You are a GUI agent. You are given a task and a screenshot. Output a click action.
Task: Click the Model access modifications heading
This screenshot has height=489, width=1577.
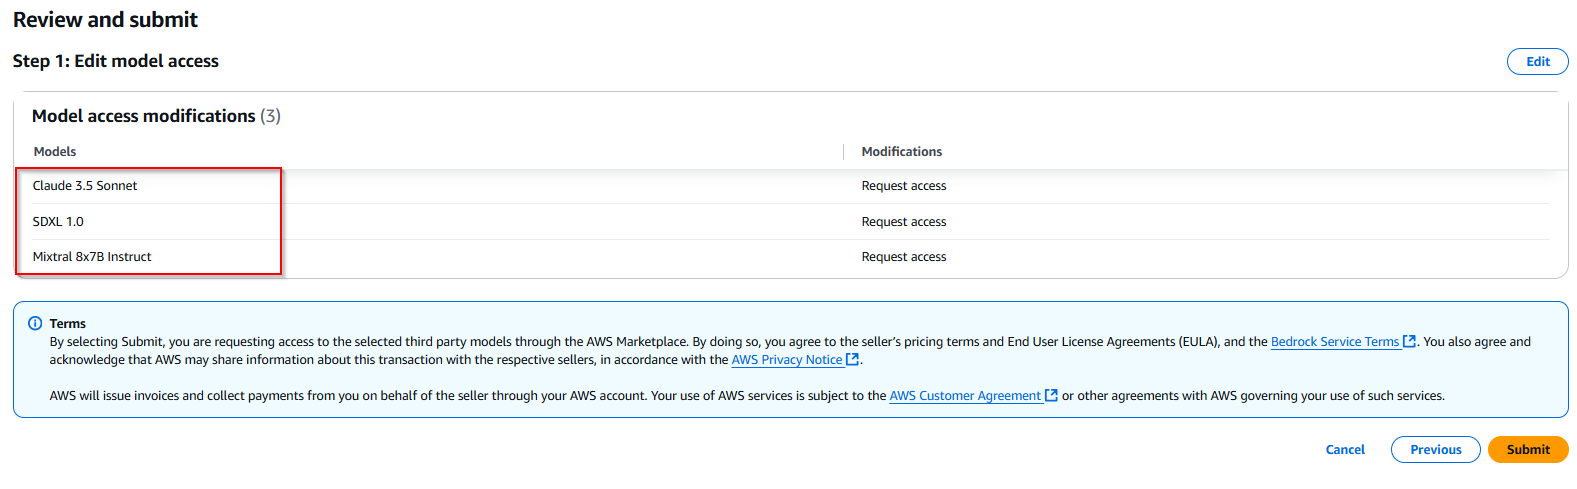click(x=143, y=116)
